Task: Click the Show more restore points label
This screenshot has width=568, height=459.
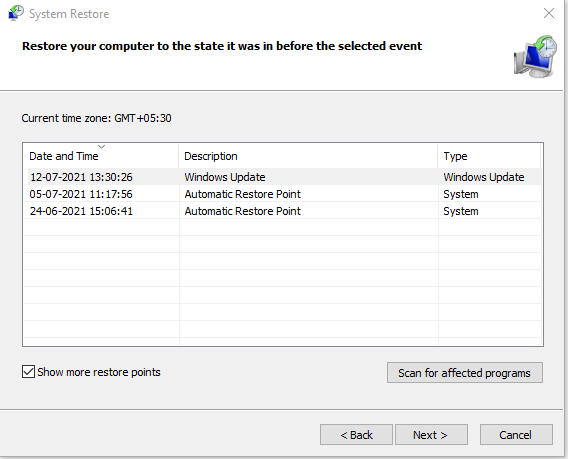Action: [x=99, y=372]
